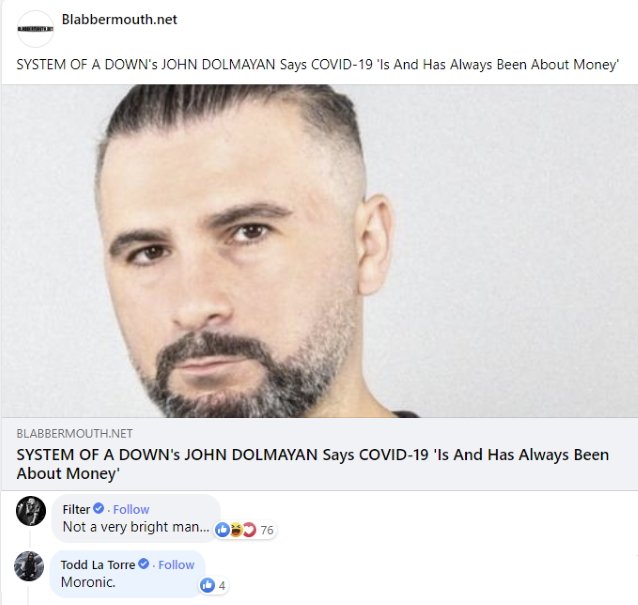Open the article headline below the photo
The width and height of the screenshot is (638, 605).
point(312,464)
